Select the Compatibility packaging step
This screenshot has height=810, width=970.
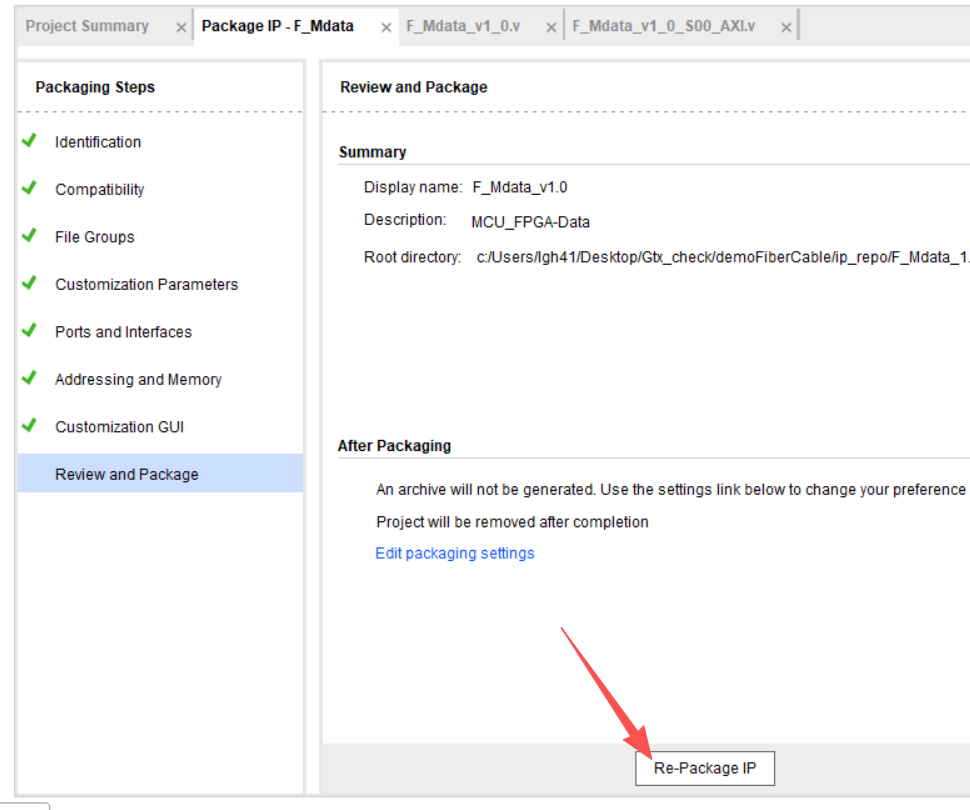pos(100,189)
